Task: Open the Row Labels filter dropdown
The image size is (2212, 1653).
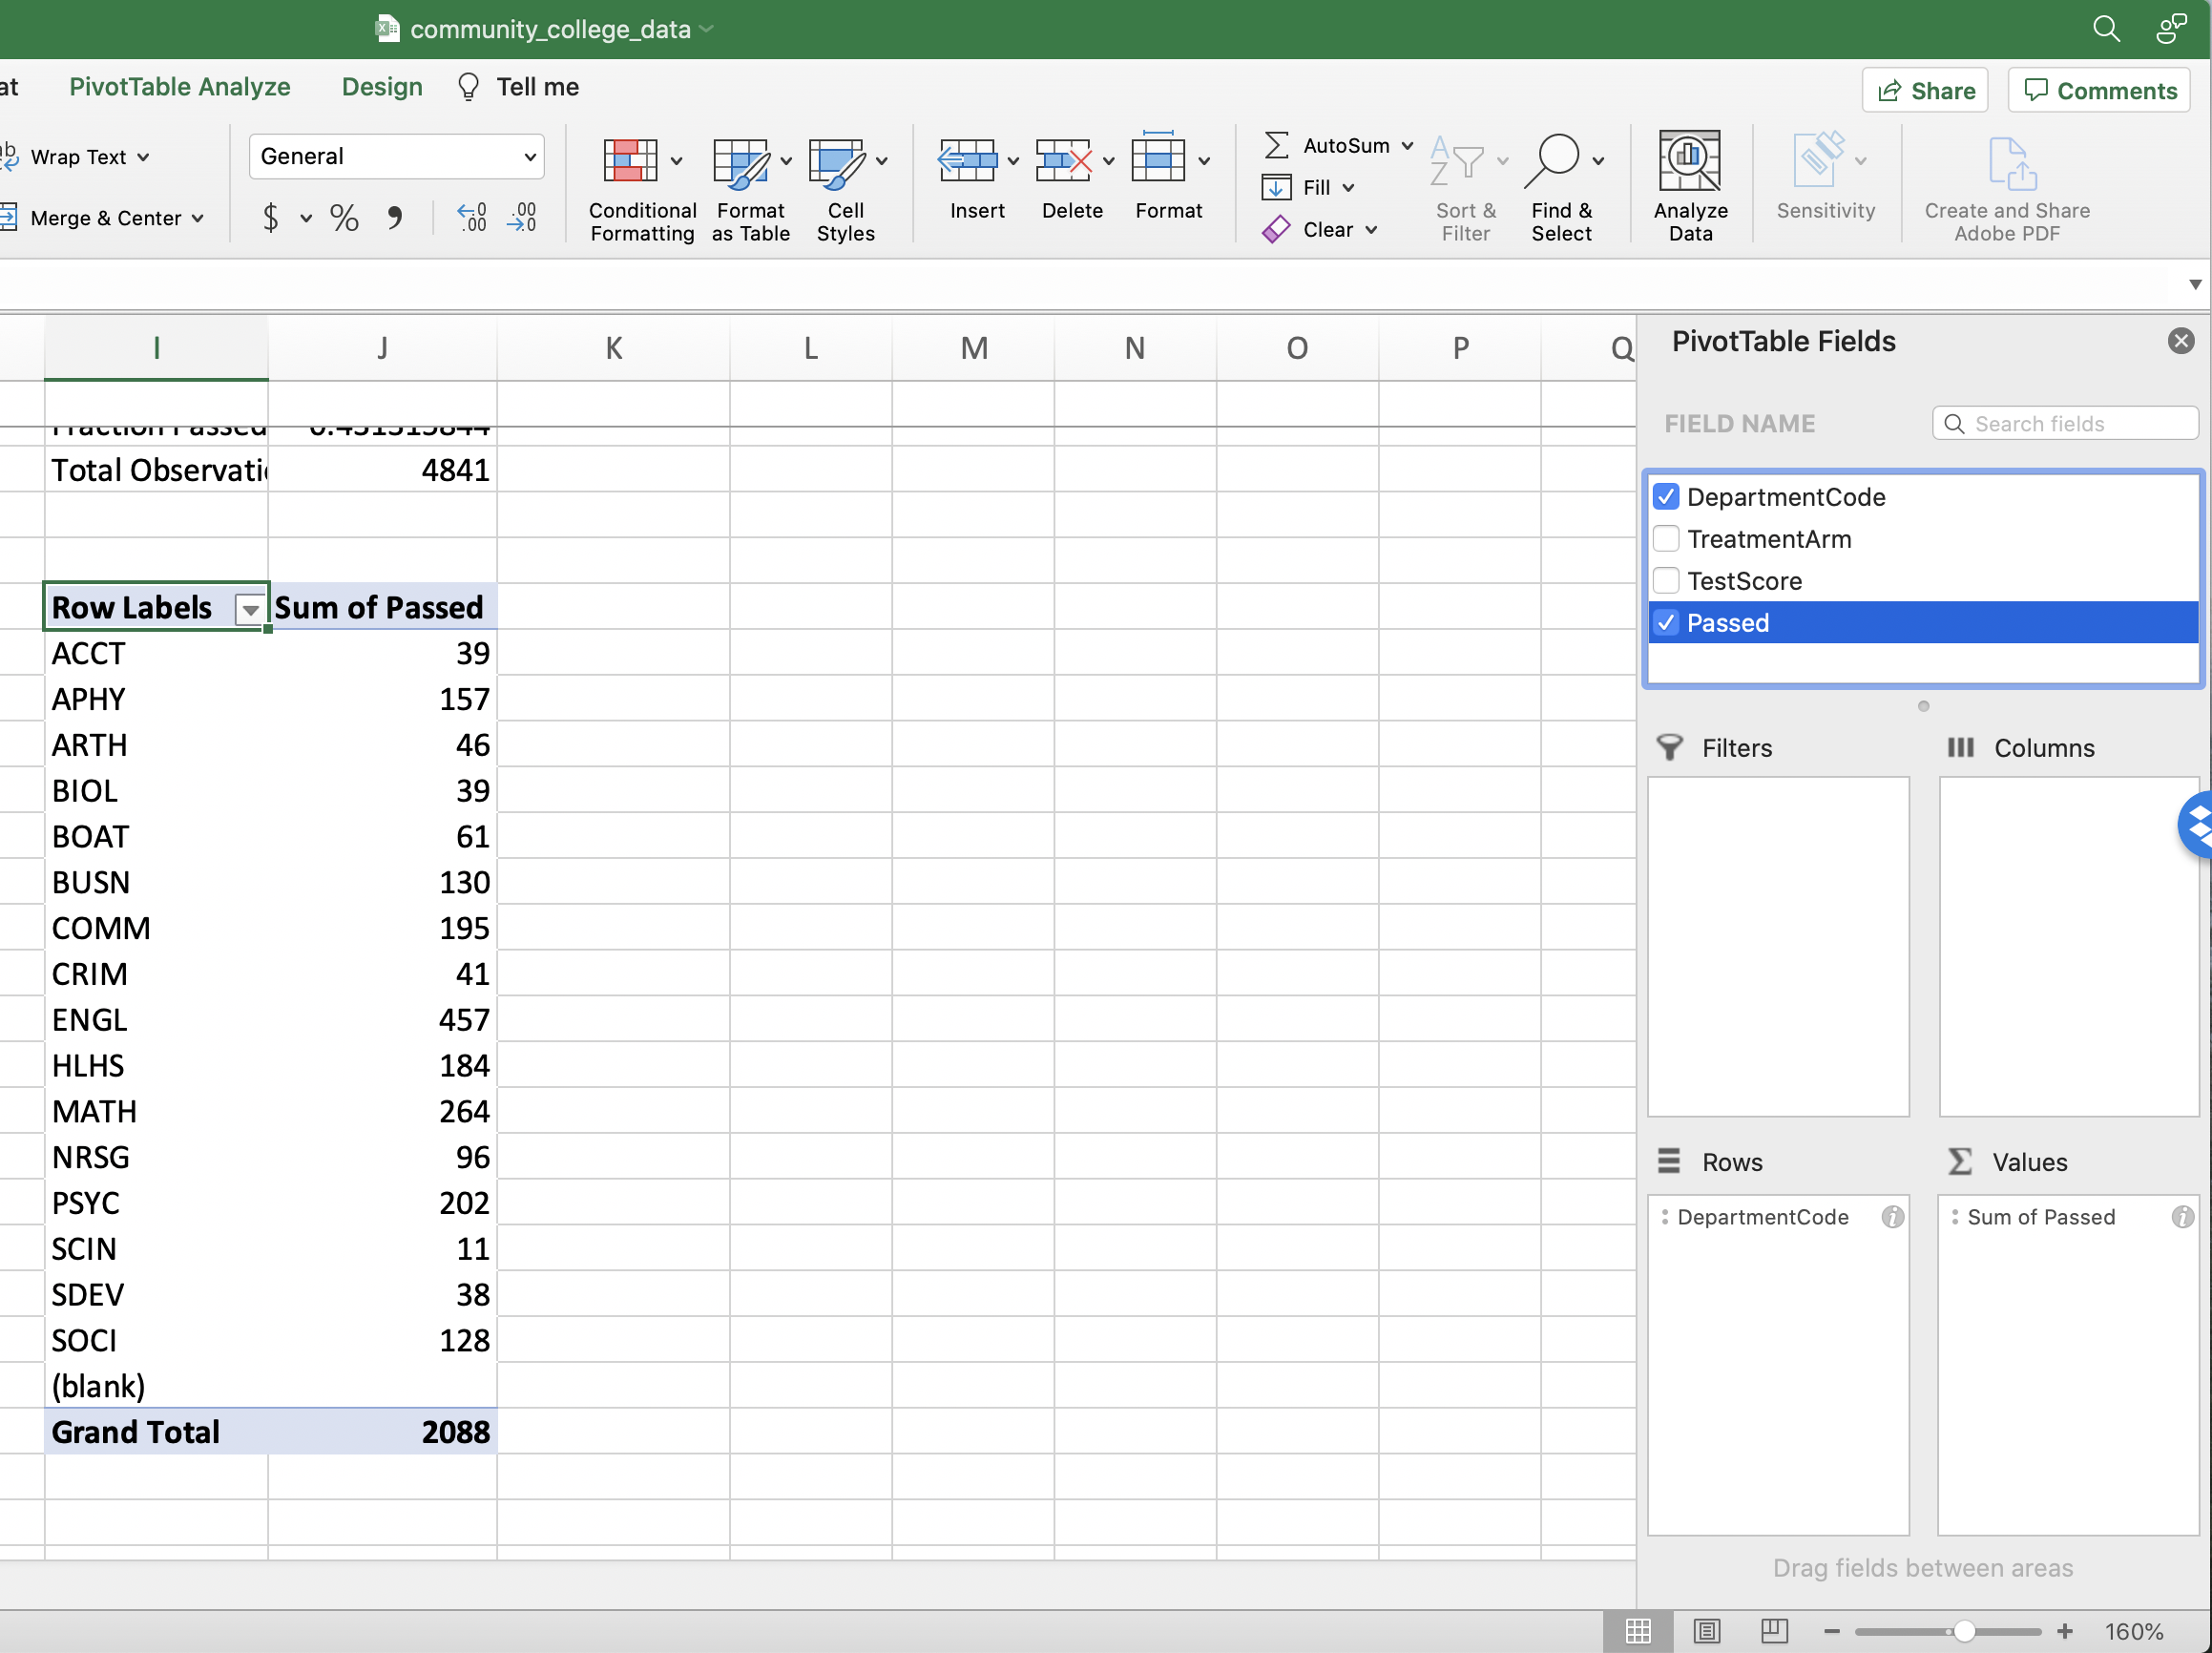Action: pyautogui.click(x=250, y=606)
